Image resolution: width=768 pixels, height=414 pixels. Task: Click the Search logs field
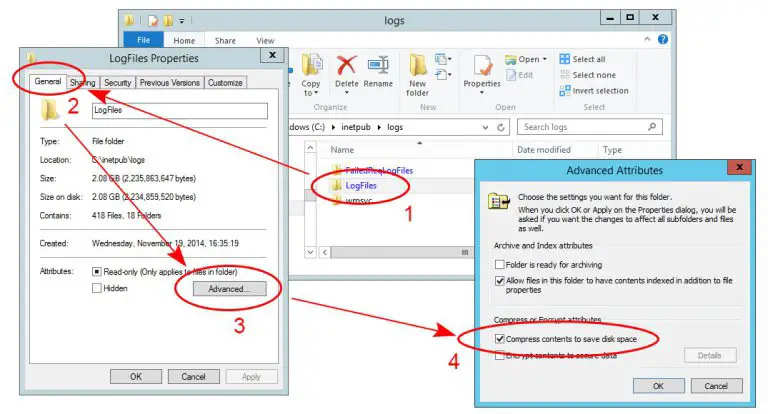point(590,127)
